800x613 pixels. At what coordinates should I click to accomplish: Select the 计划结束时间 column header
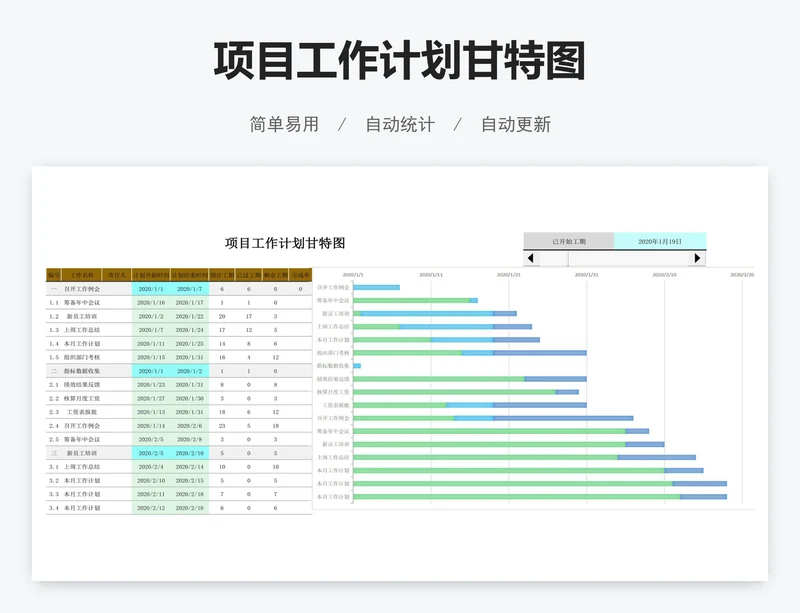coord(189,275)
